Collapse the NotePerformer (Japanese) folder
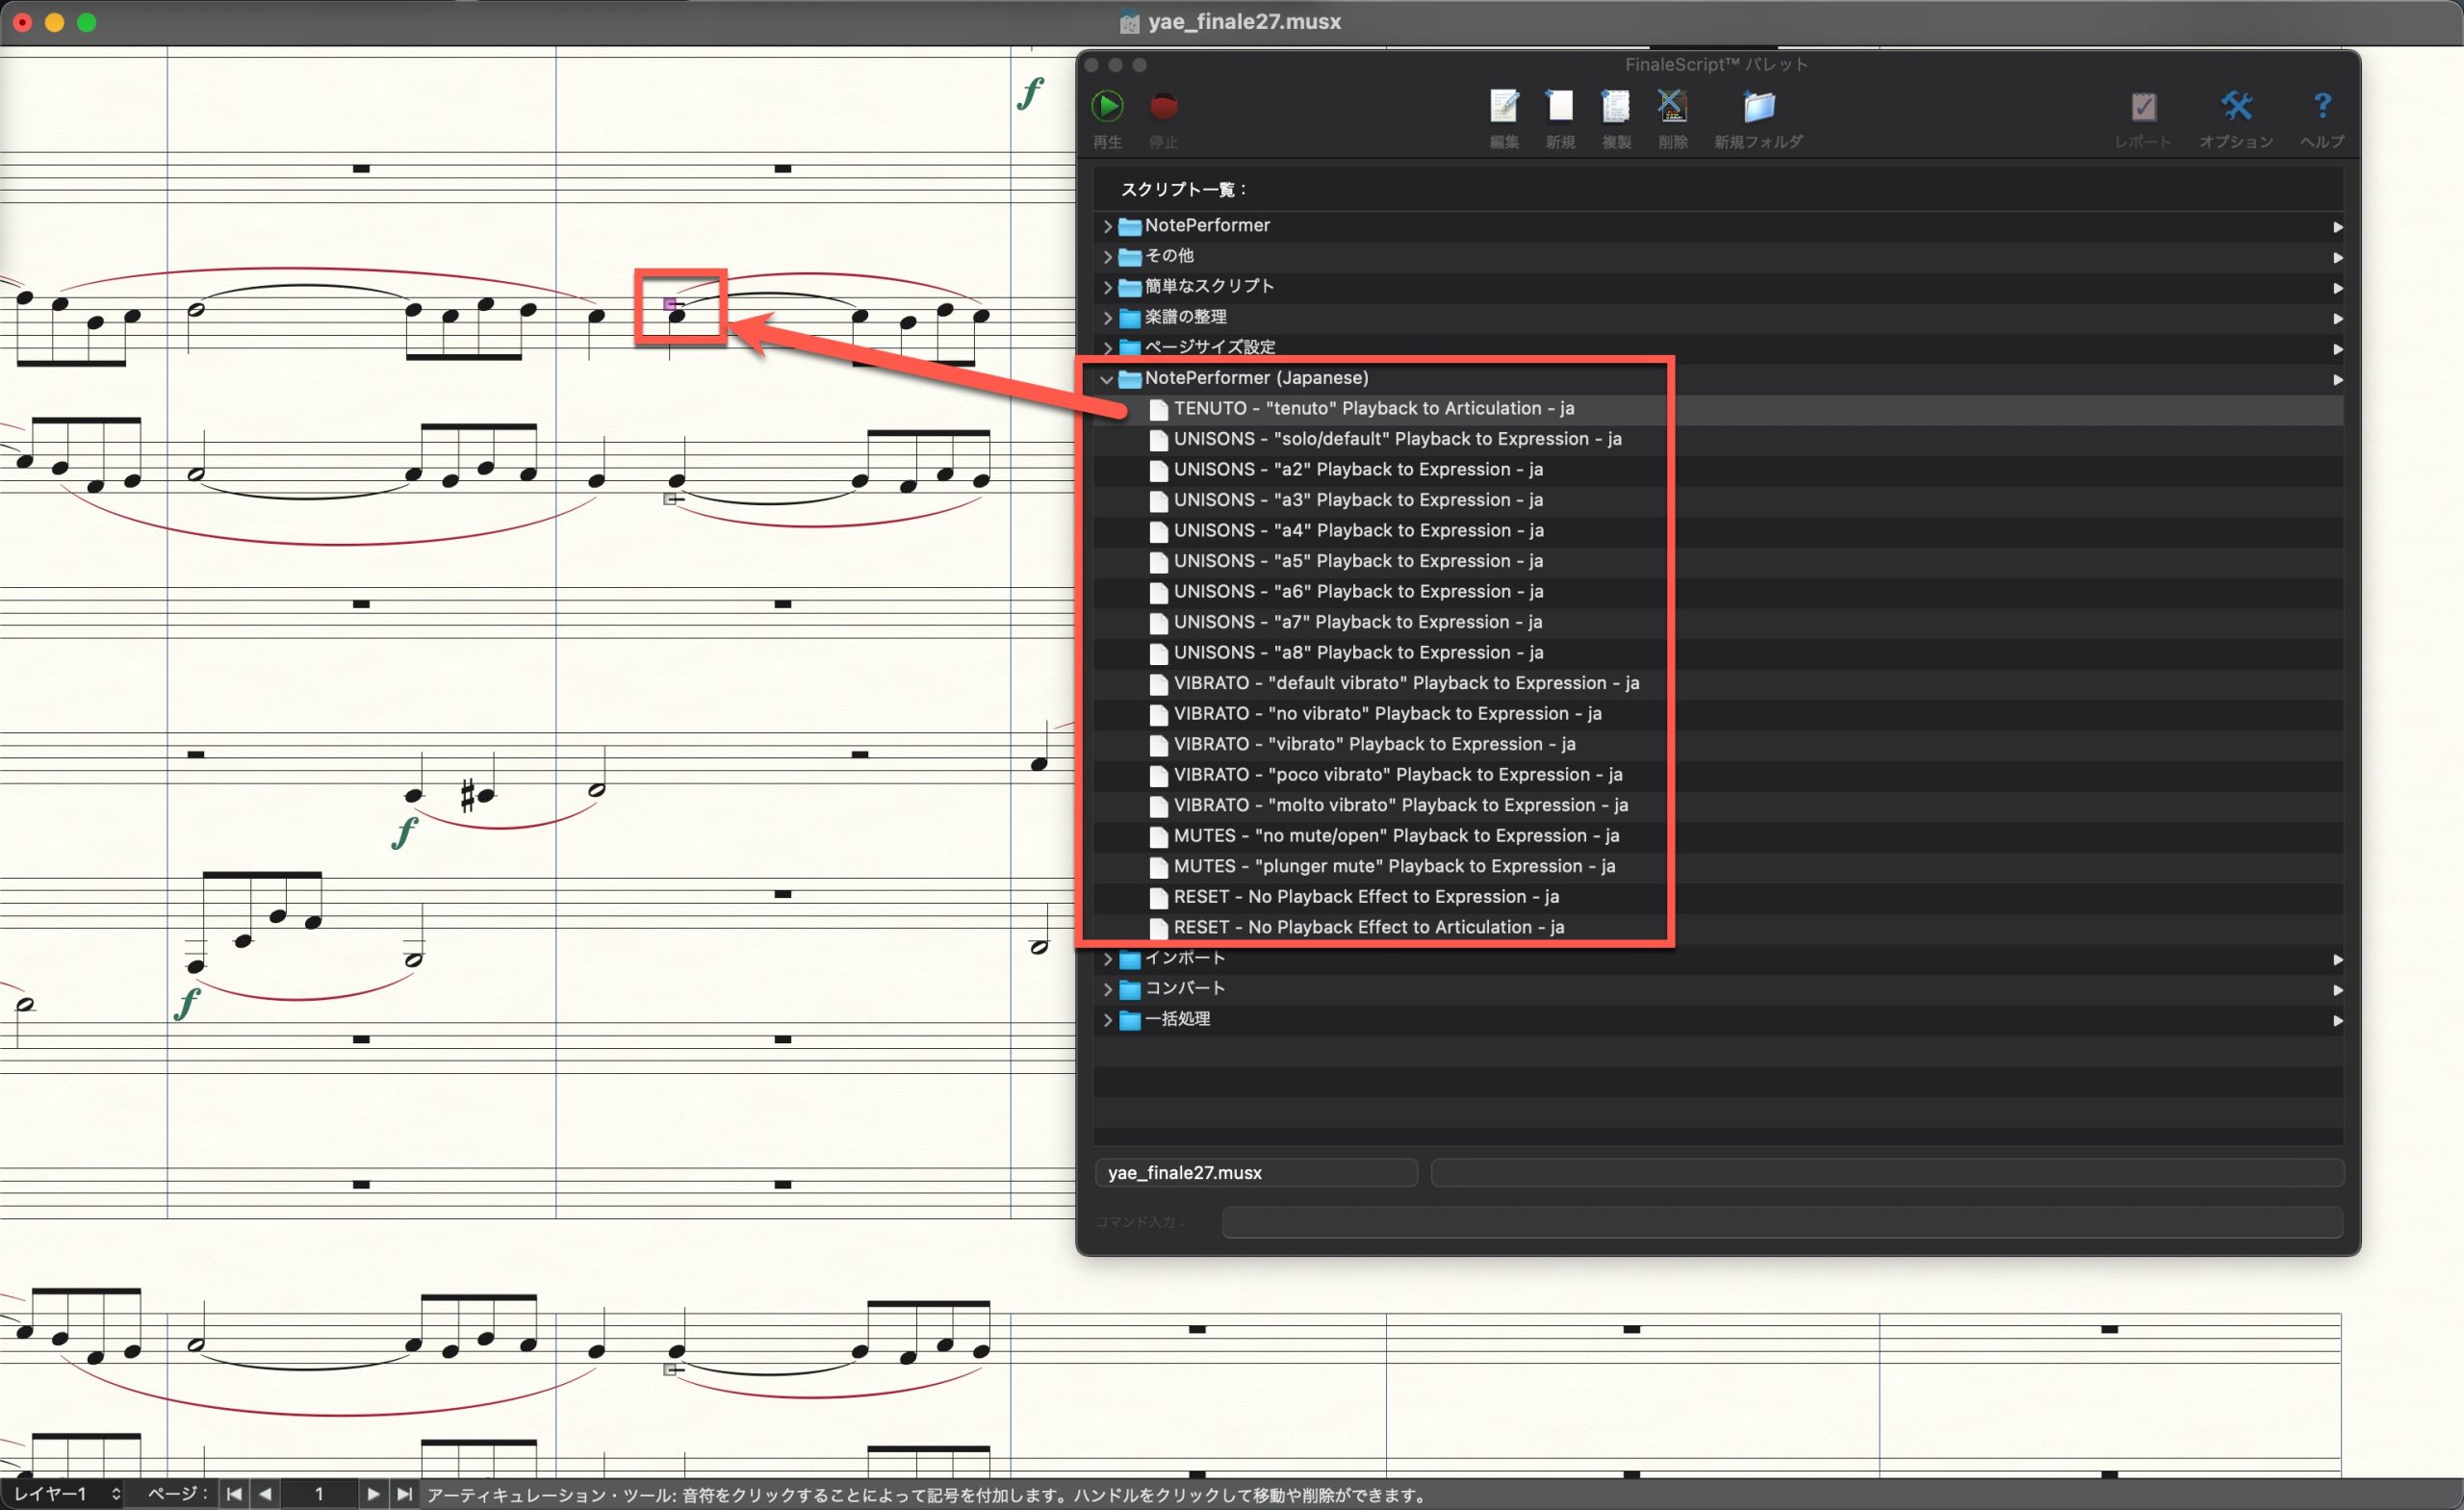The image size is (2464, 1510). click(1107, 379)
